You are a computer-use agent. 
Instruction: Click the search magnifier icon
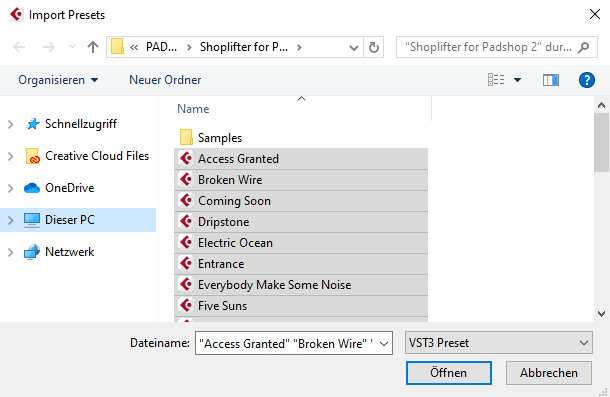pyautogui.click(x=583, y=47)
